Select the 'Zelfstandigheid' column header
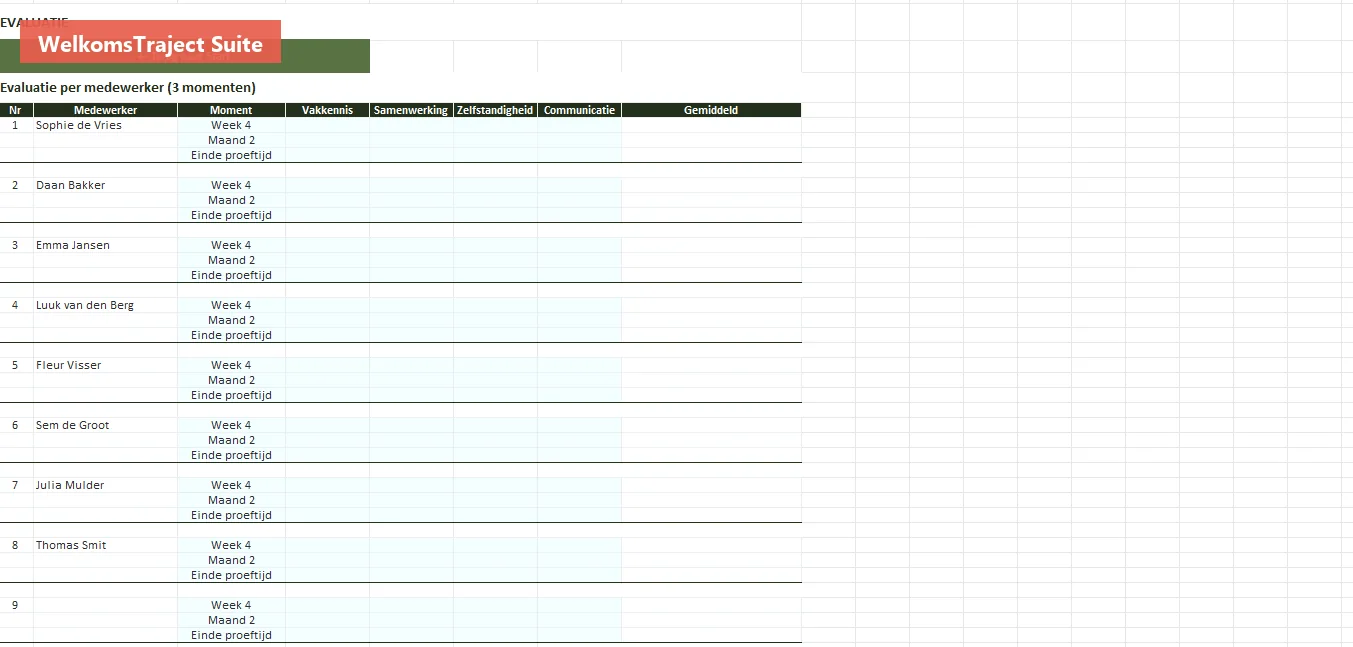The height and width of the screenshot is (647, 1353). click(x=495, y=110)
